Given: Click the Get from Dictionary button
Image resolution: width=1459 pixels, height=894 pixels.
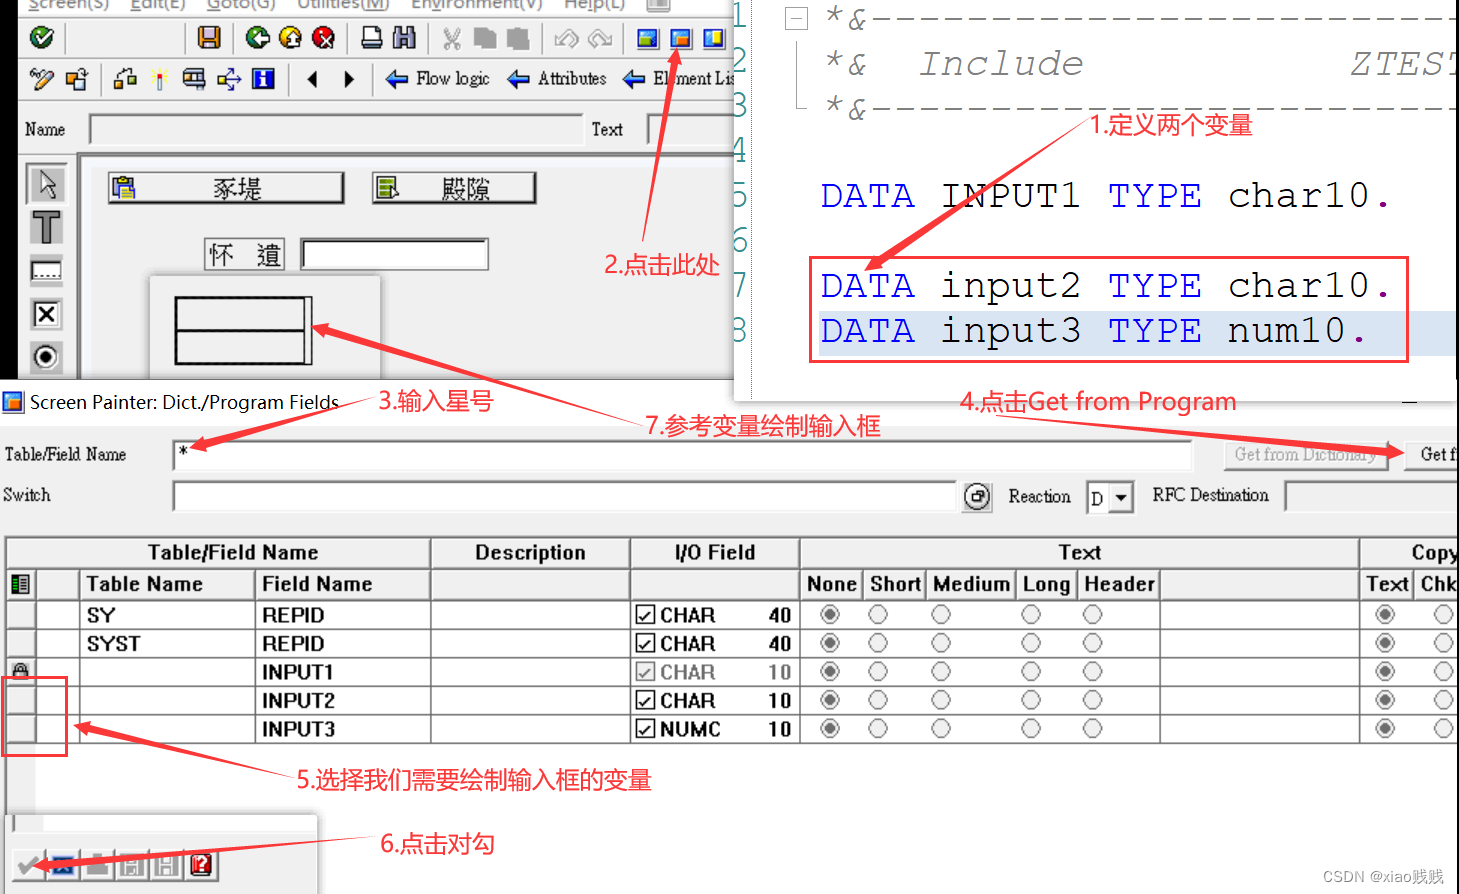Looking at the screenshot, I should [x=1305, y=455].
